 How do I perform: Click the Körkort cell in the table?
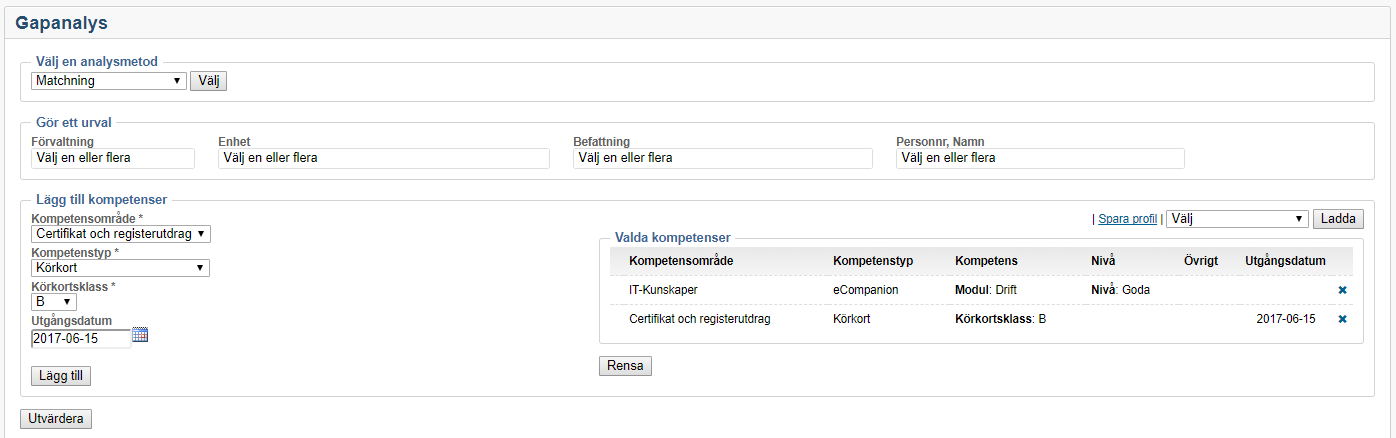tap(853, 319)
